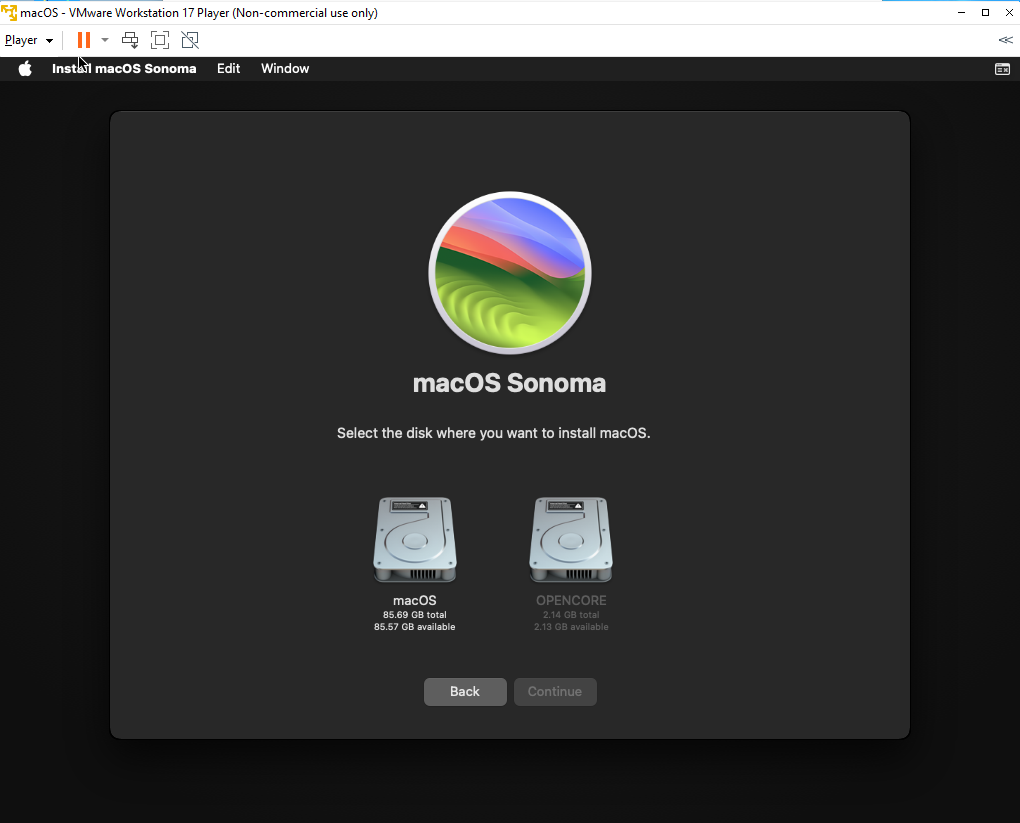Screen dimensions: 1020x823
Task: Click the keyboard icon in macOS menu bar
Action: [1001, 69]
